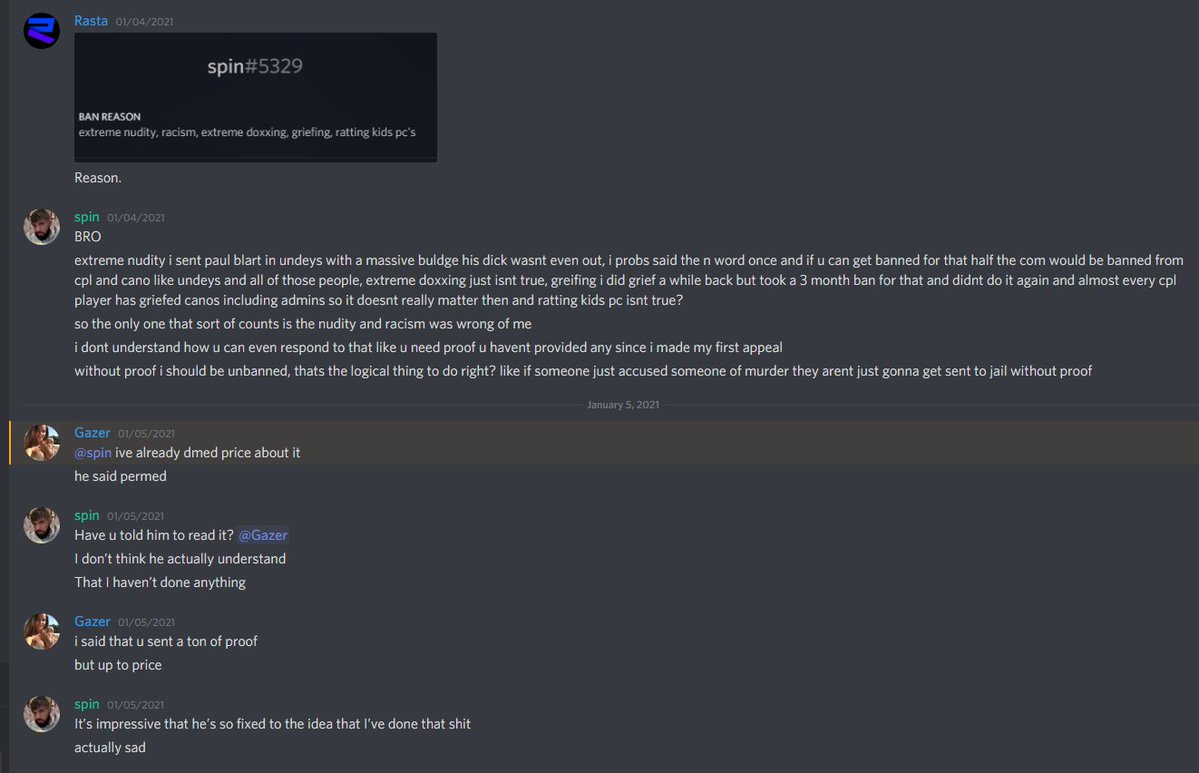The width and height of the screenshot is (1199, 773).
Task: Click spin's avatar on the 'It's impressive' message
Action: click(42, 714)
